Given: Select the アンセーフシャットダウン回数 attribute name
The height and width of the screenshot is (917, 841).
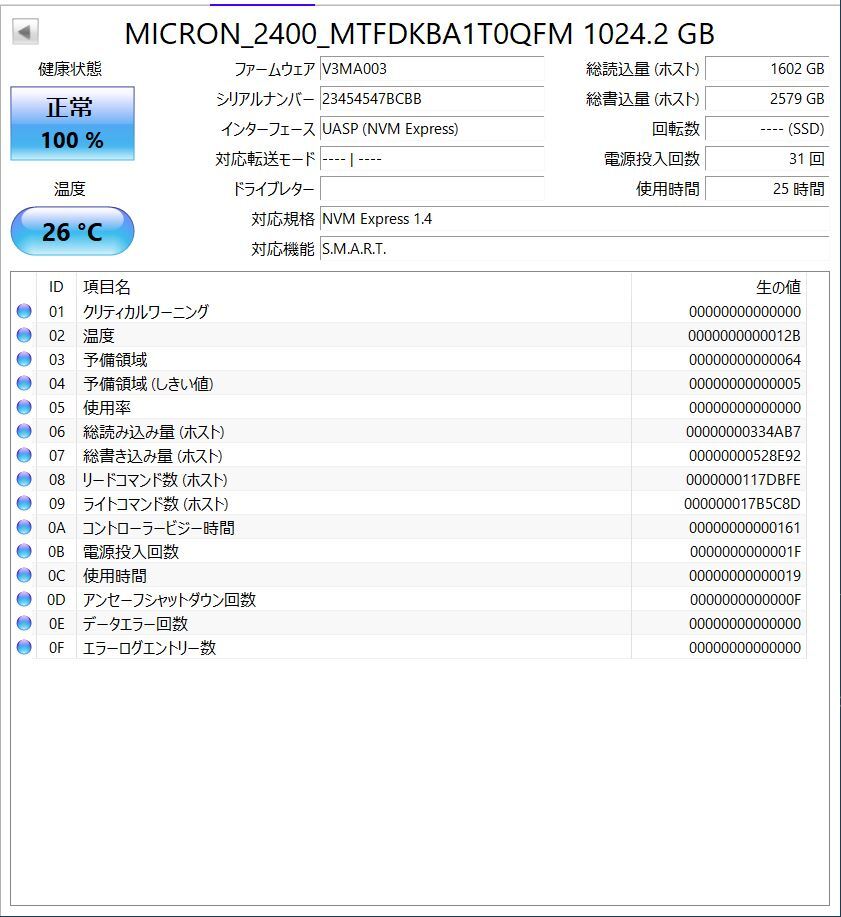Looking at the screenshot, I should click(170, 599).
